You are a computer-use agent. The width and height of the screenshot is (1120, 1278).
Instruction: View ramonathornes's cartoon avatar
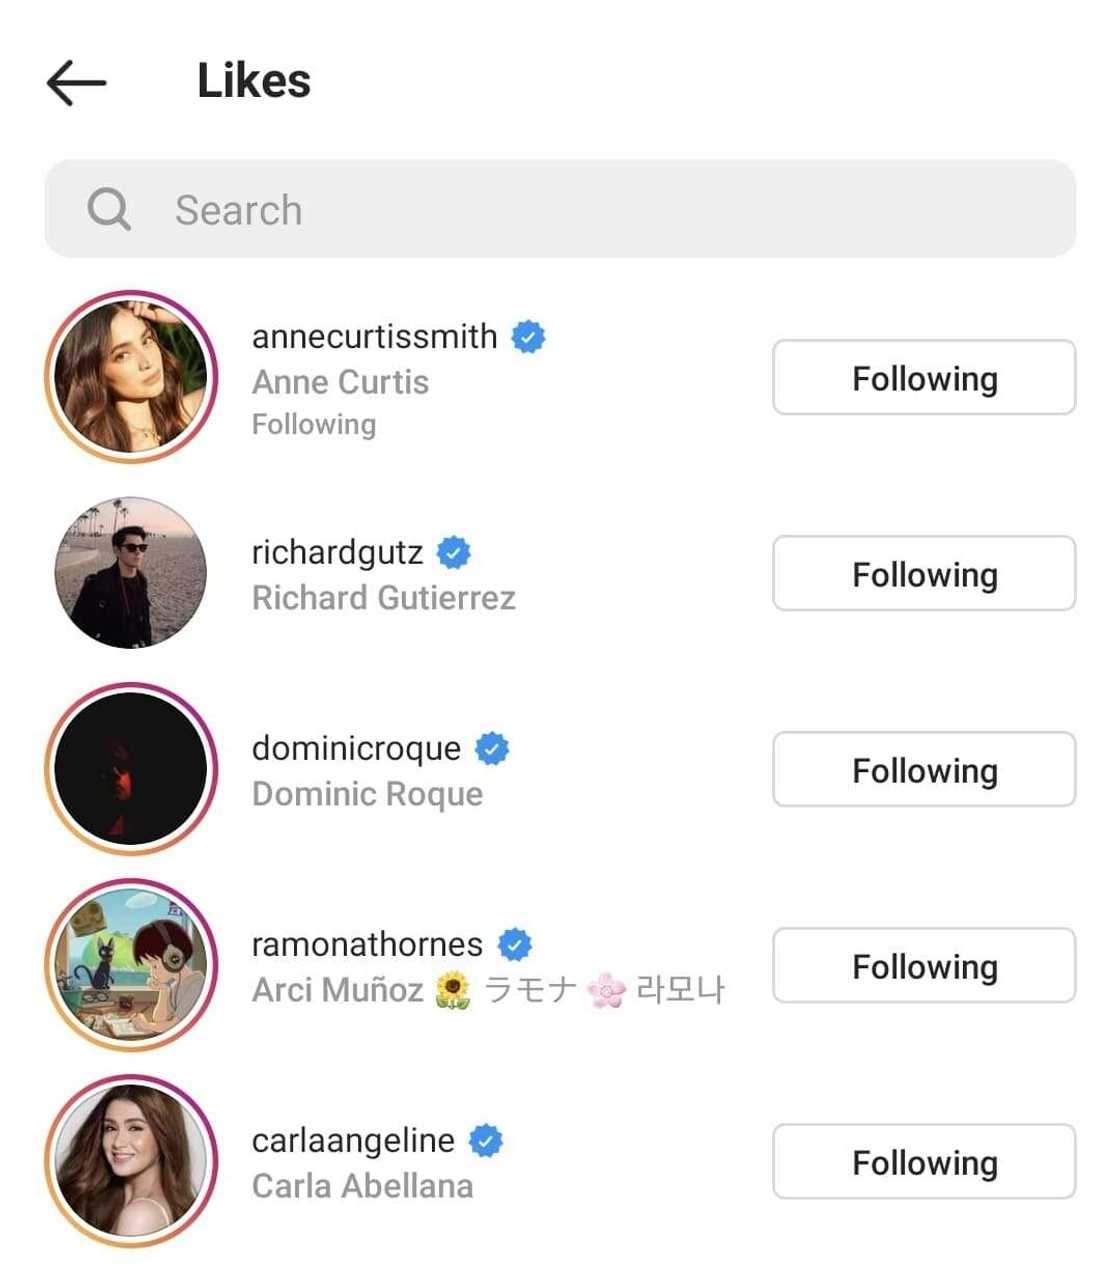point(131,965)
